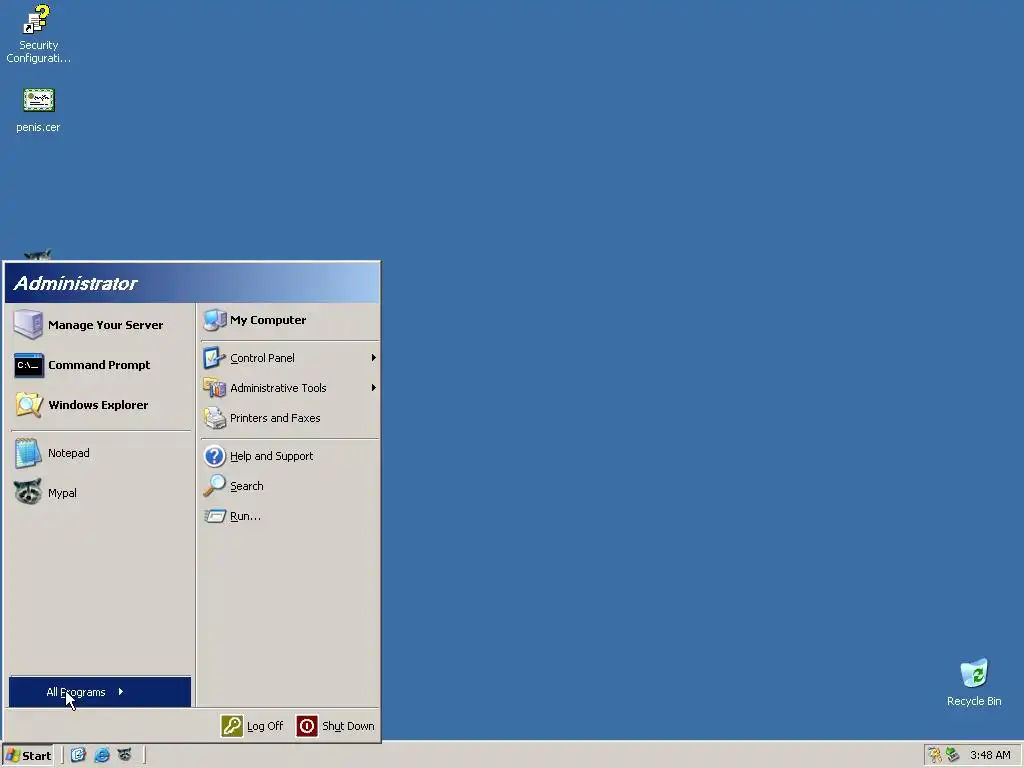Viewport: 1024px width, 768px height.
Task: Click the Control Panel icon
Action: [x=214, y=358]
